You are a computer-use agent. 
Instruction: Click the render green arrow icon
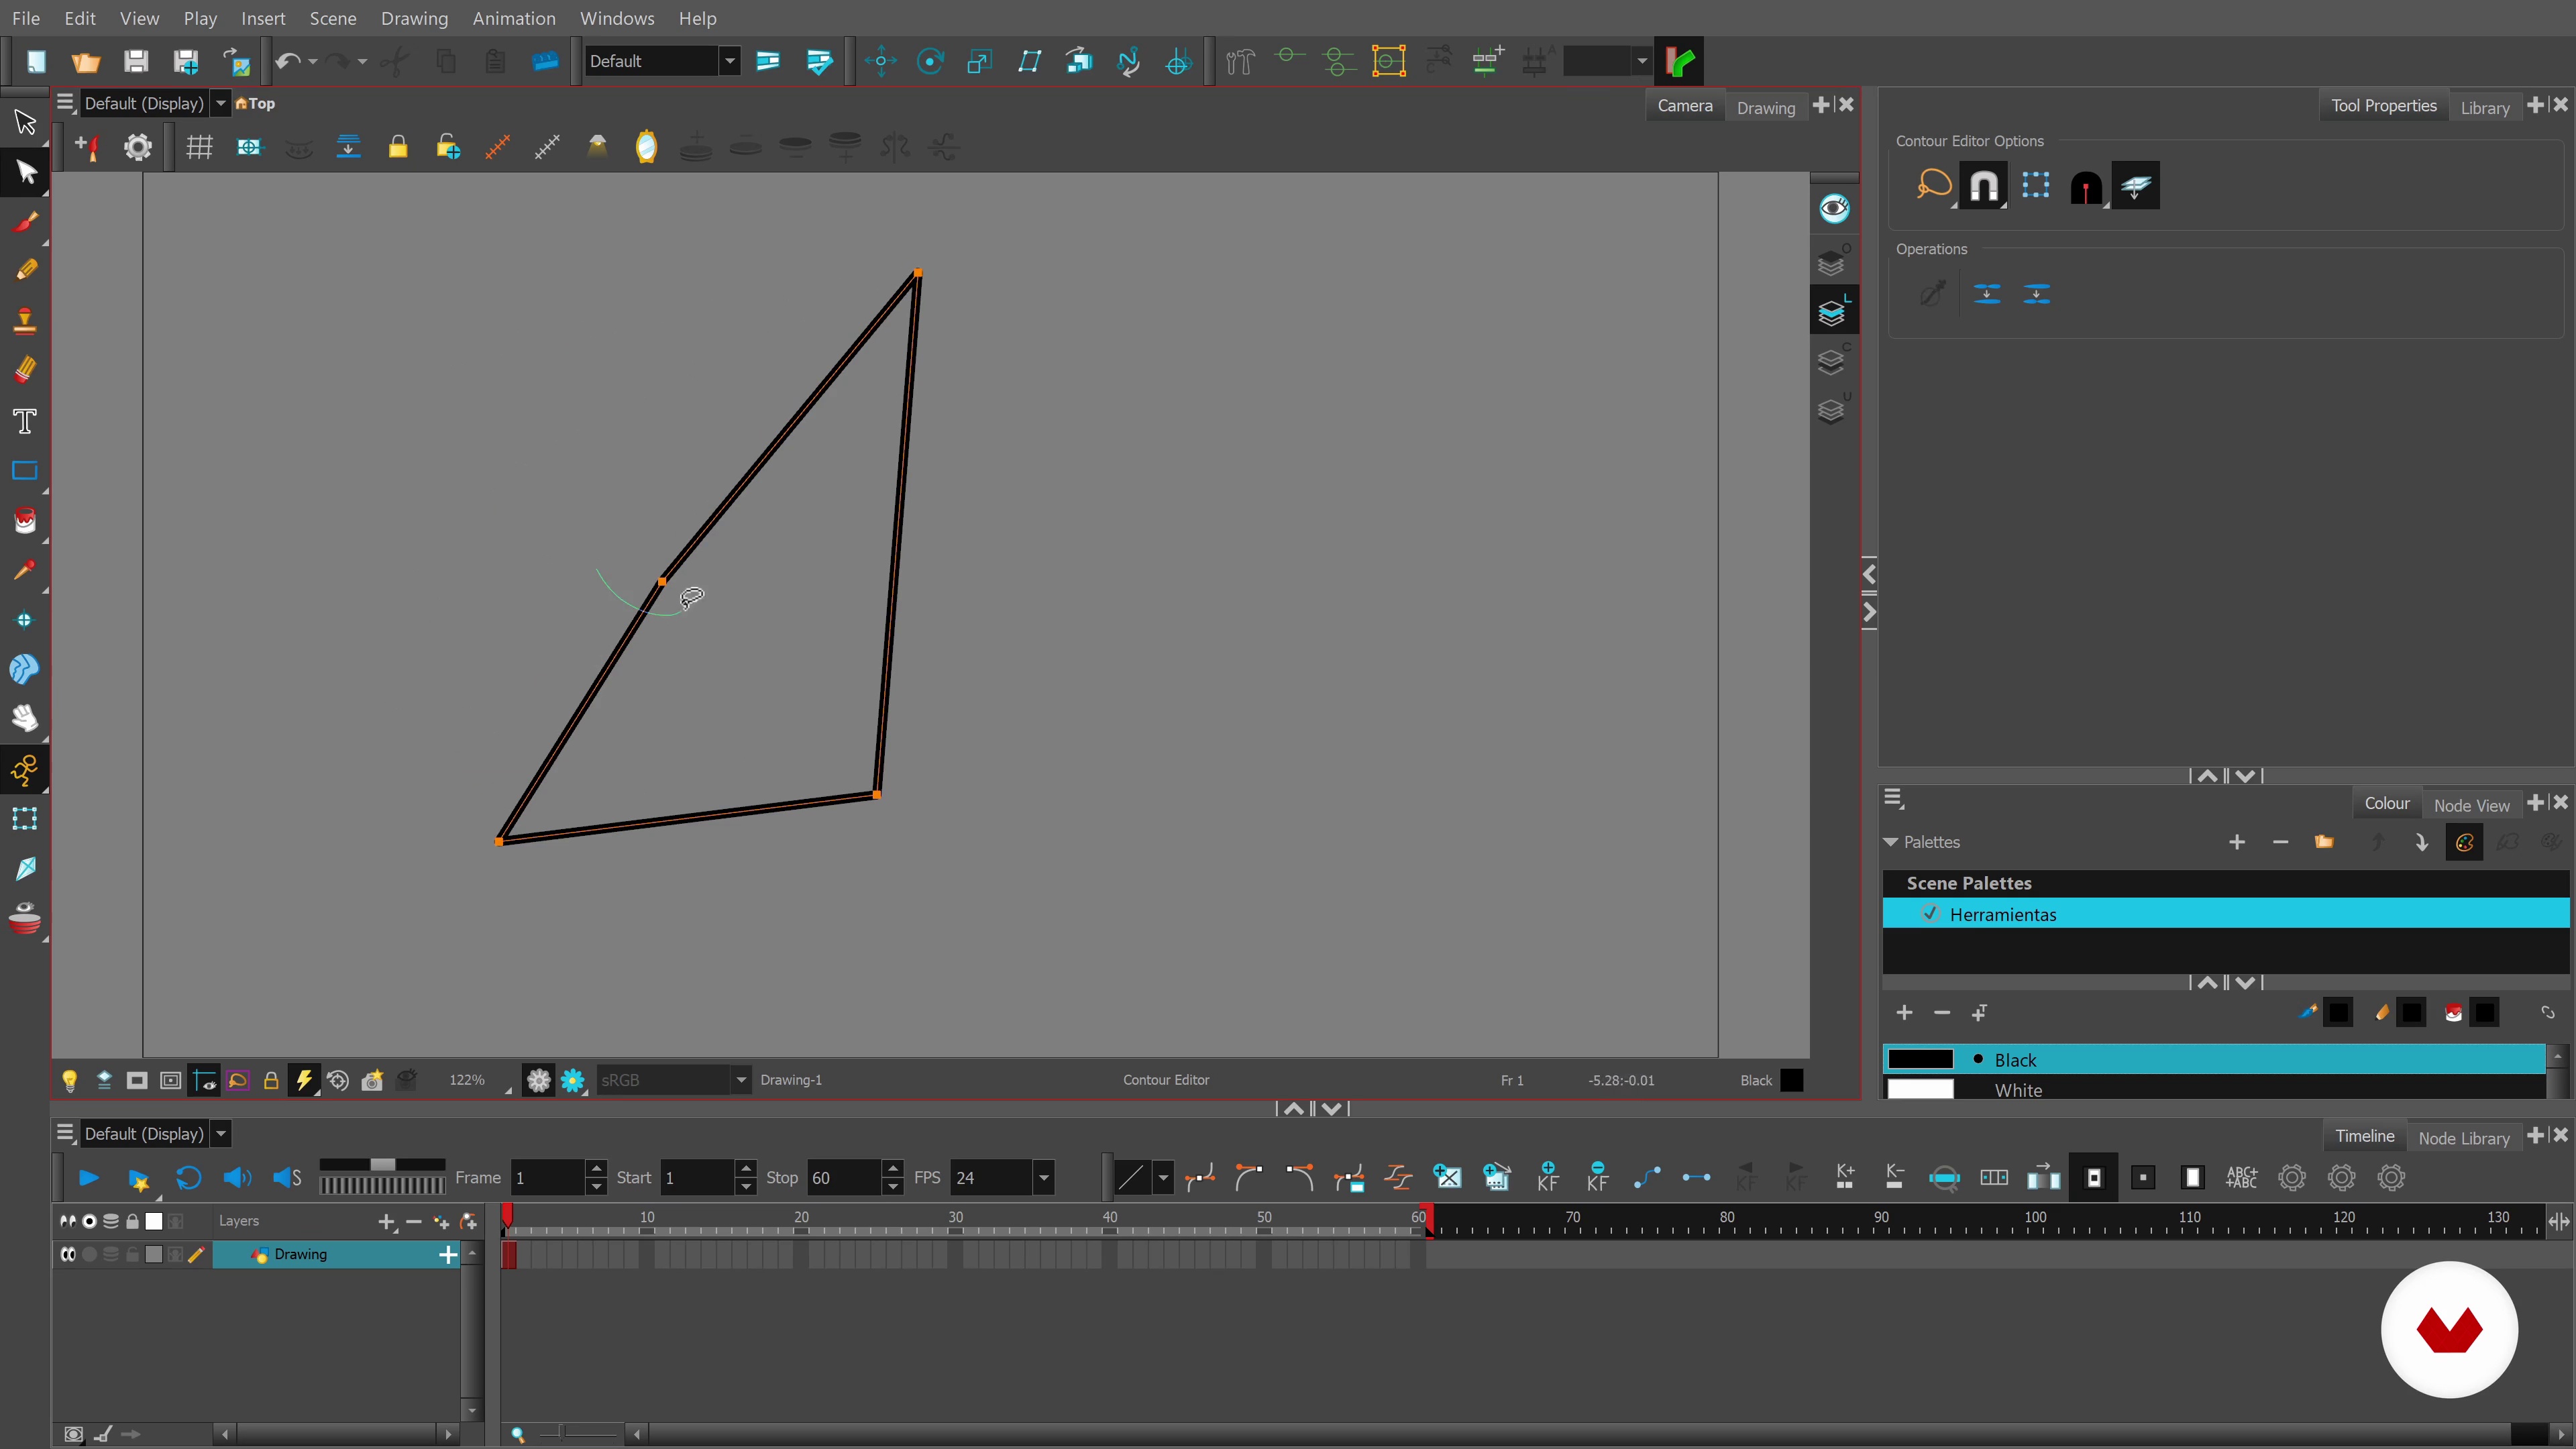[x=1680, y=62]
